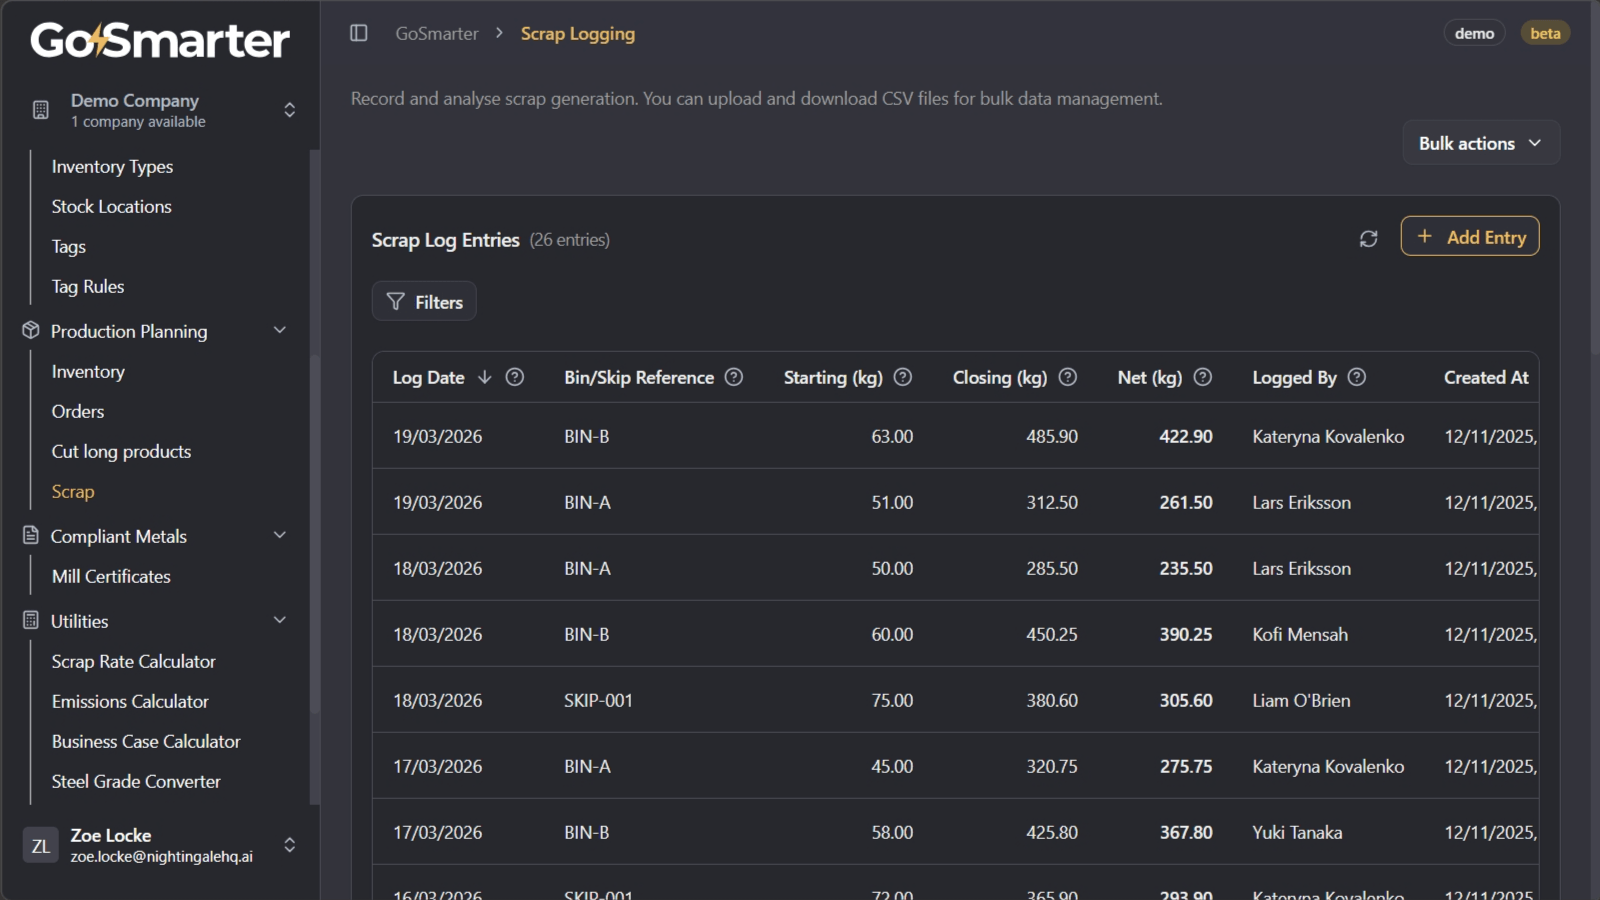Viewport: 1600px width, 900px height.
Task: Click the ZL avatar badge
Action: [x=41, y=845]
